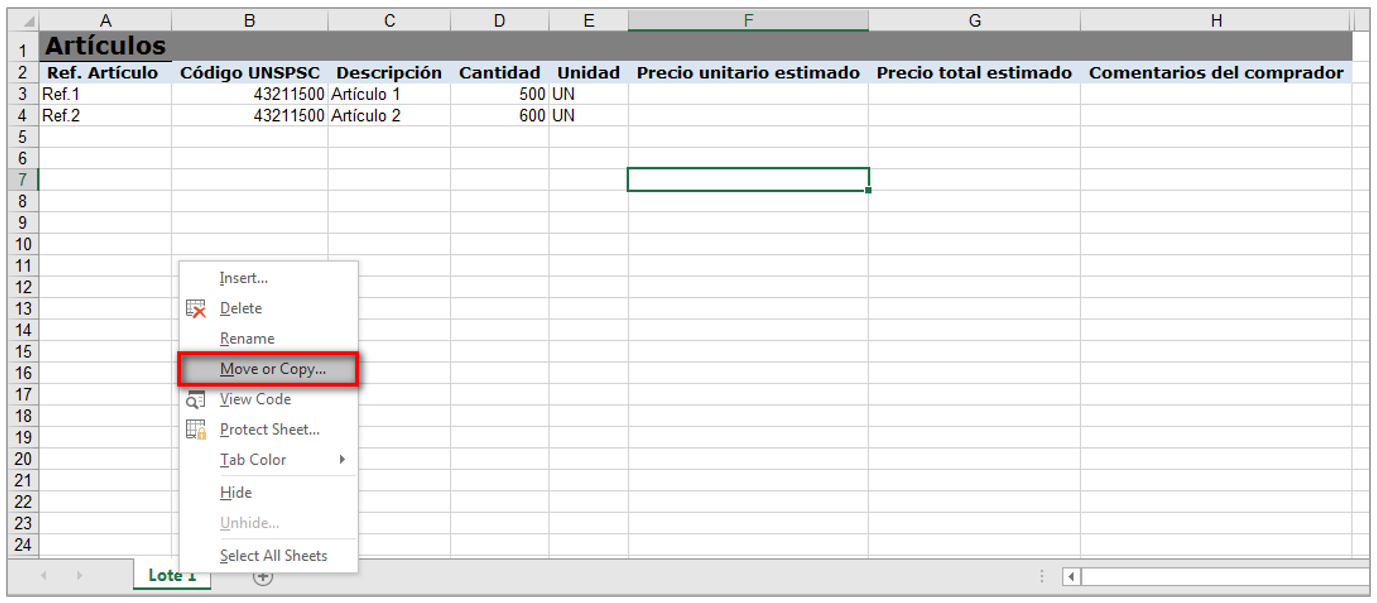Switch to the Lote 1 sheet tab
This screenshot has height=603, width=1377.
pyautogui.click(x=172, y=575)
